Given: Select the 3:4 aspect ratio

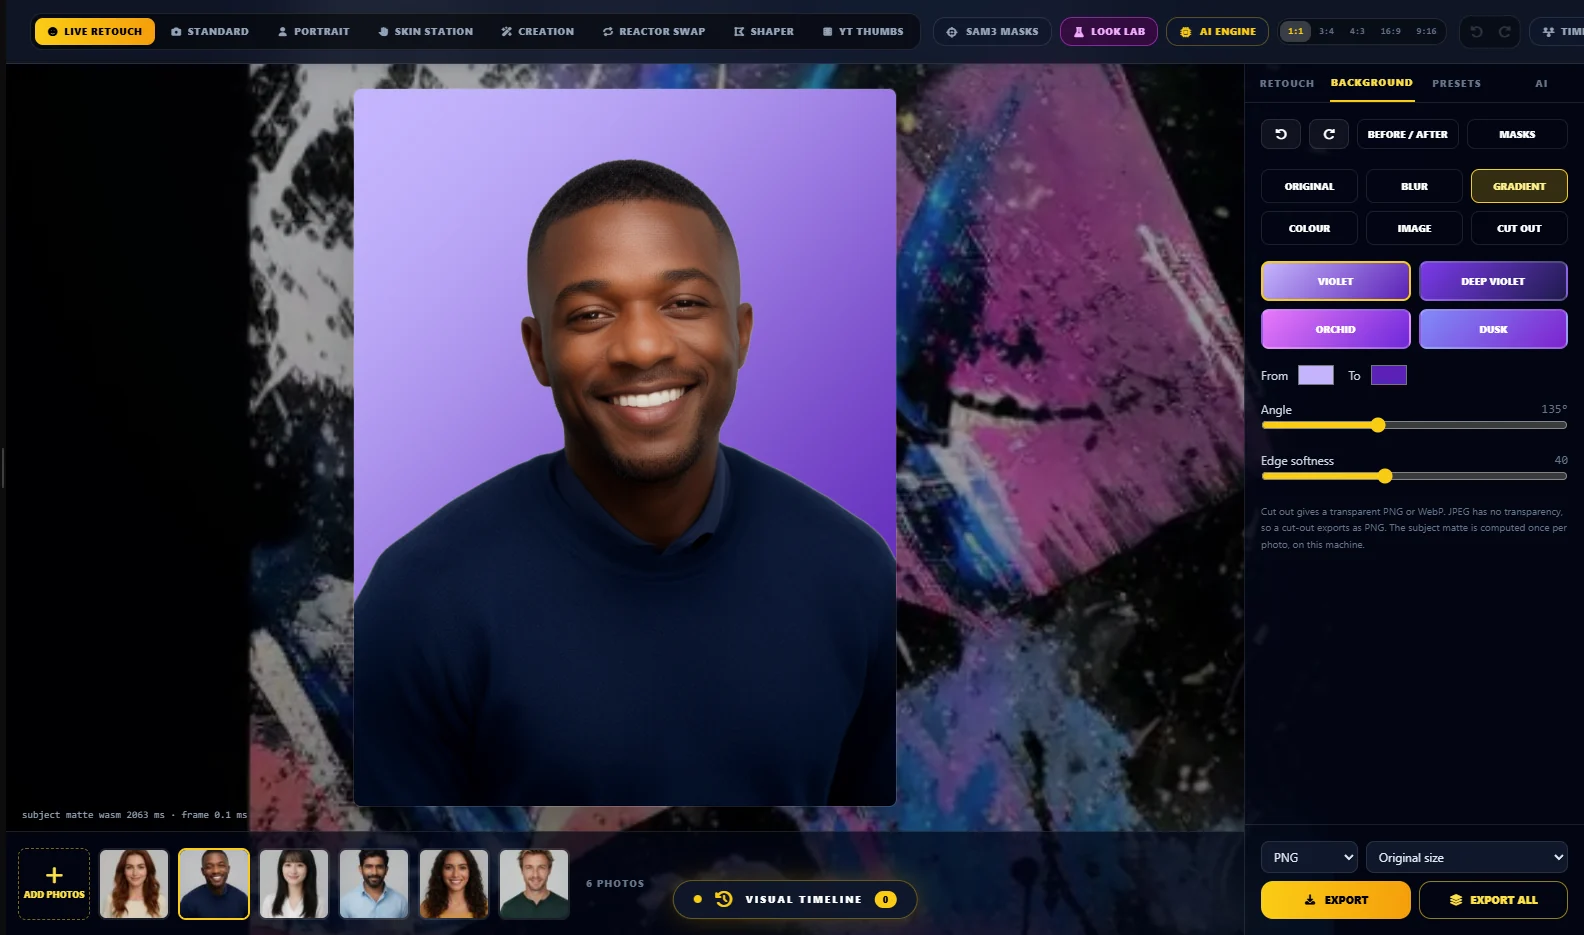Looking at the screenshot, I should [1327, 32].
